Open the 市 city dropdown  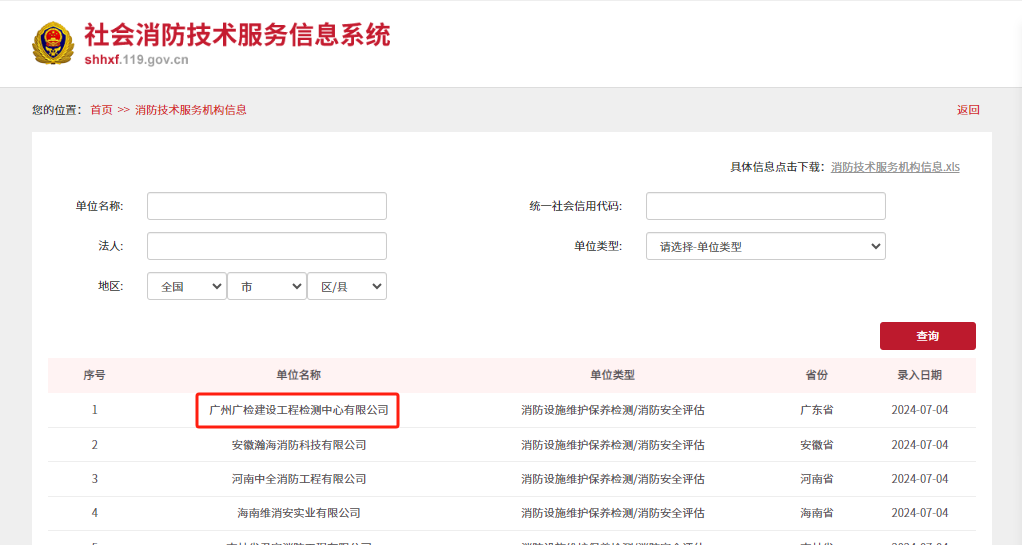(267, 286)
